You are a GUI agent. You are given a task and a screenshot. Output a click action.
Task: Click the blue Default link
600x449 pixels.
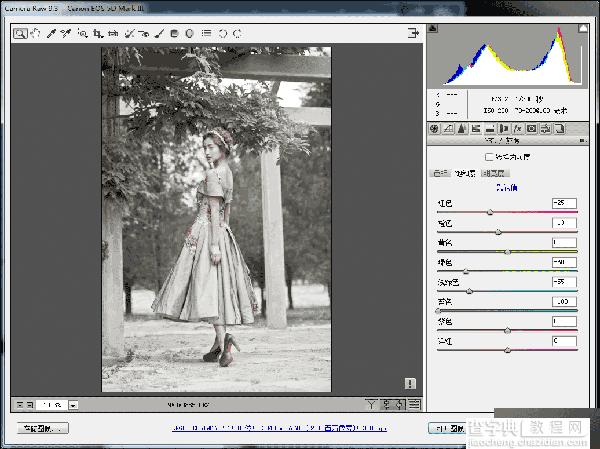(x=507, y=188)
